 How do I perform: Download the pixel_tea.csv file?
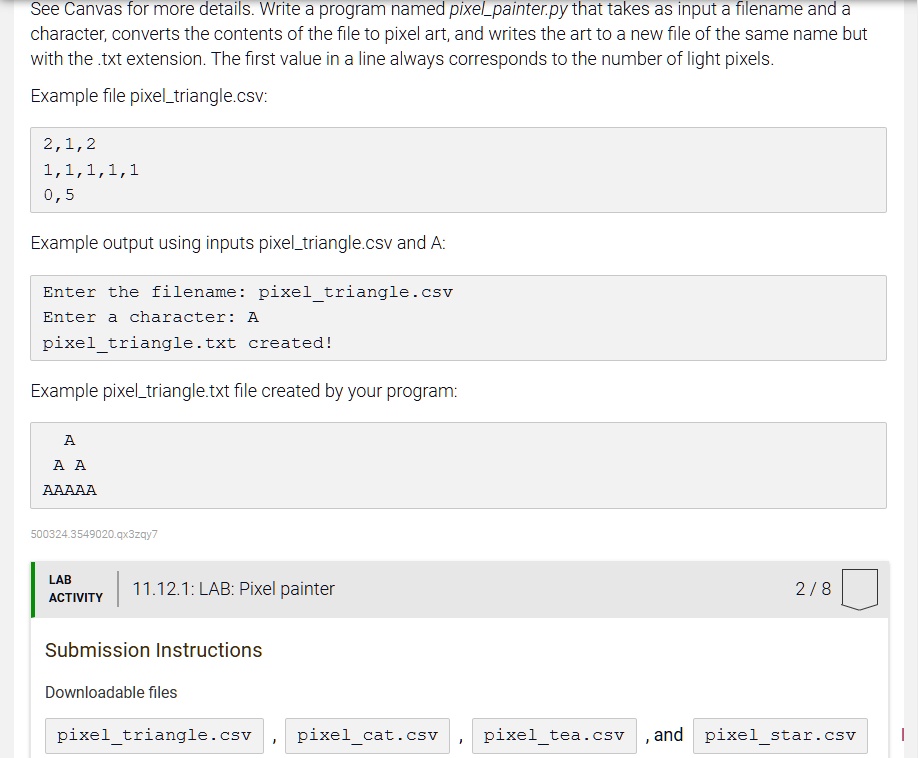click(x=554, y=735)
